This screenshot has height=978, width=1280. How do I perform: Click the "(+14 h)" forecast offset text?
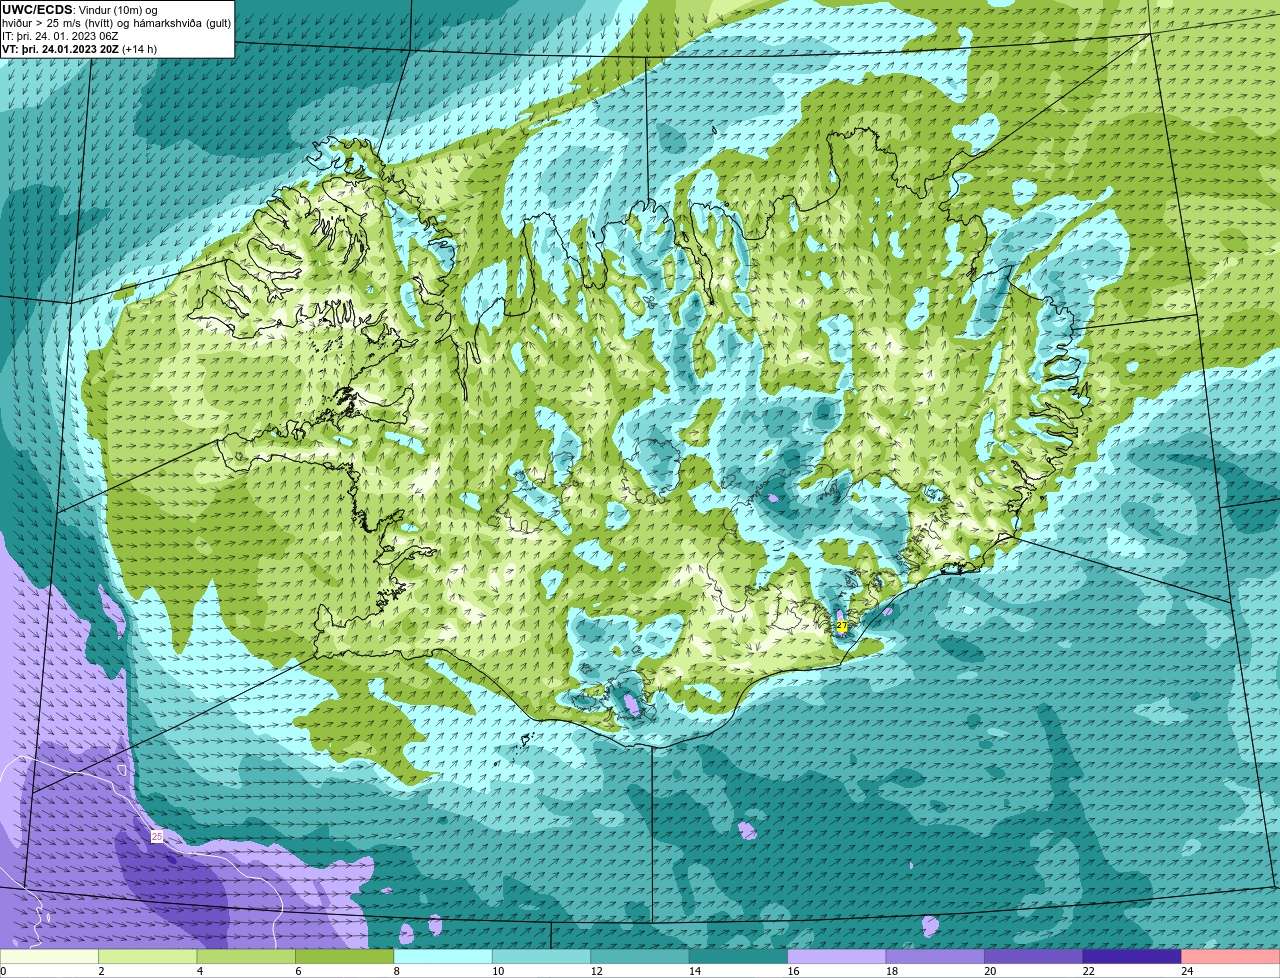click(139, 49)
